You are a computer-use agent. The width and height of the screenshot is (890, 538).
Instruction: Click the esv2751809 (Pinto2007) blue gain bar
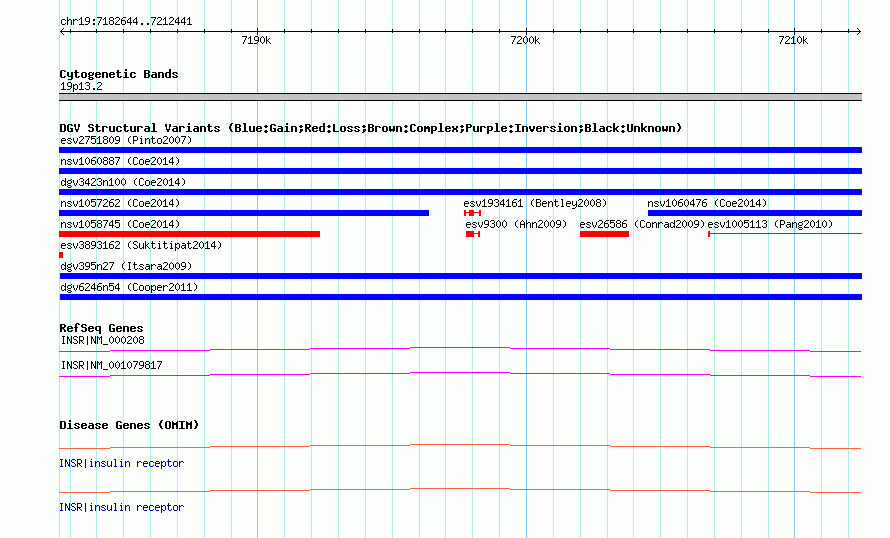tap(460, 150)
